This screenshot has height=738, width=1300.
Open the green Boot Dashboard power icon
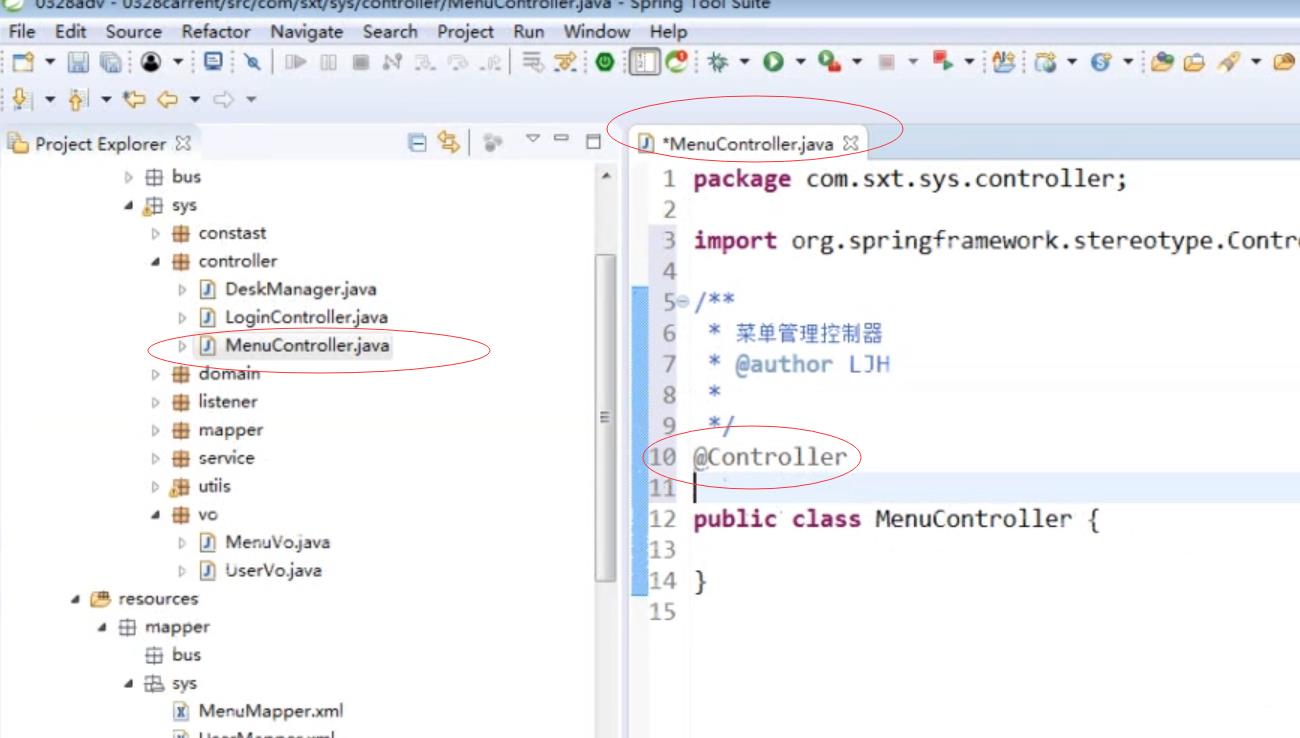(x=604, y=62)
